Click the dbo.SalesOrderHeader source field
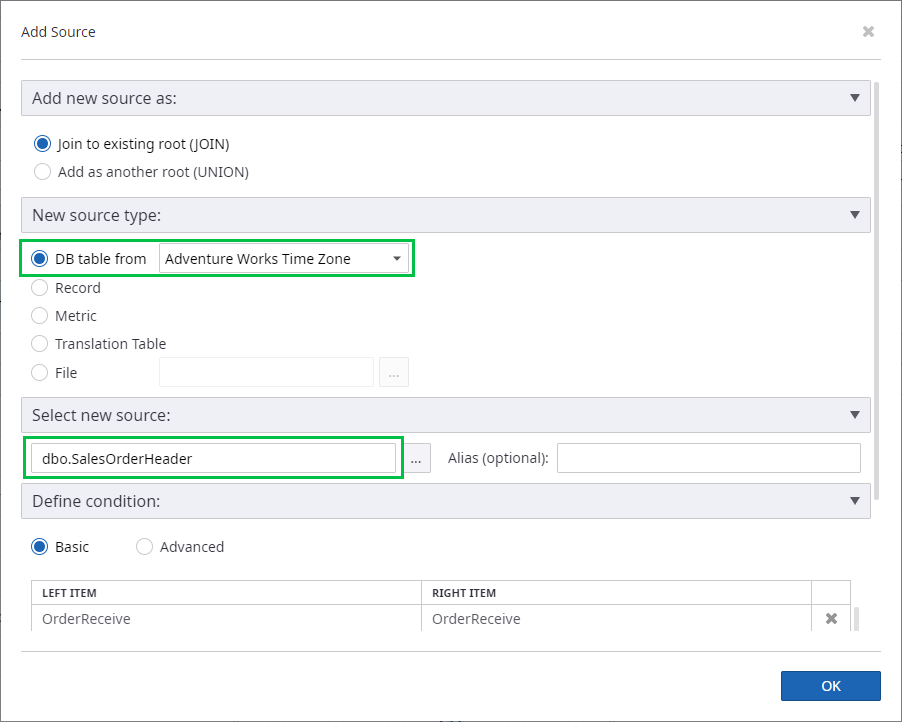The height and width of the screenshot is (722, 902). [213, 458]
